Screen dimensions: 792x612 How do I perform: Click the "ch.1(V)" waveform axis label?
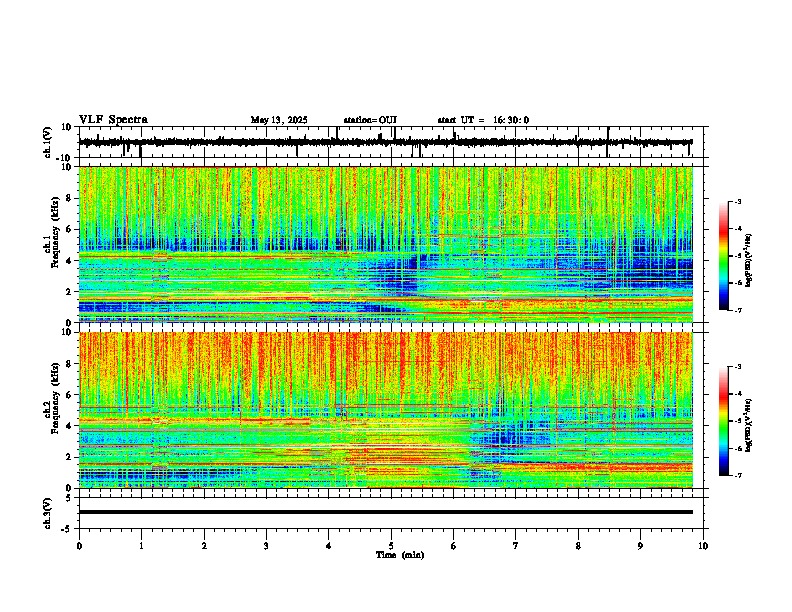pyautogui.click(x=48, y=142)
